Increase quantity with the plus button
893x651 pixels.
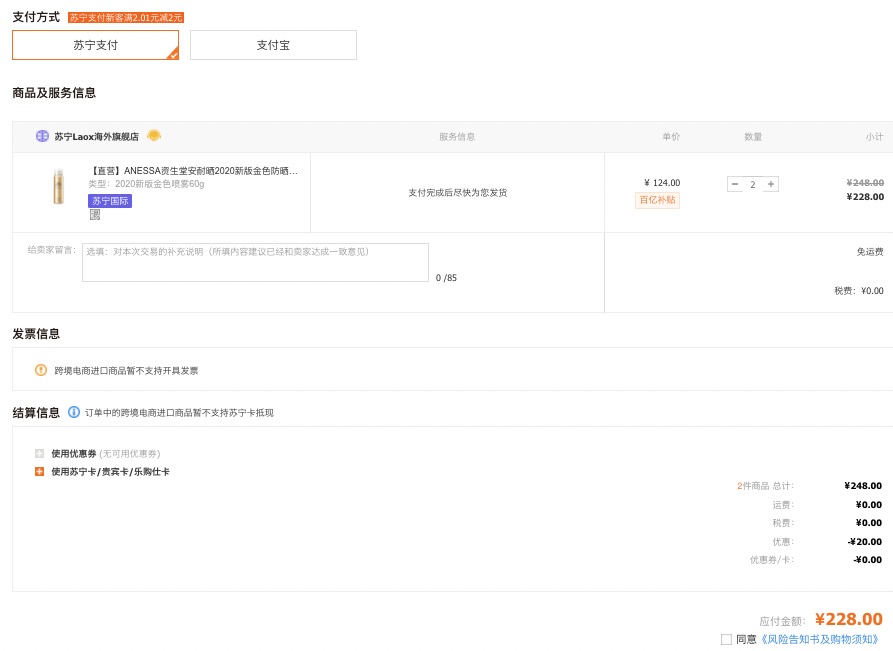[771, 184]
